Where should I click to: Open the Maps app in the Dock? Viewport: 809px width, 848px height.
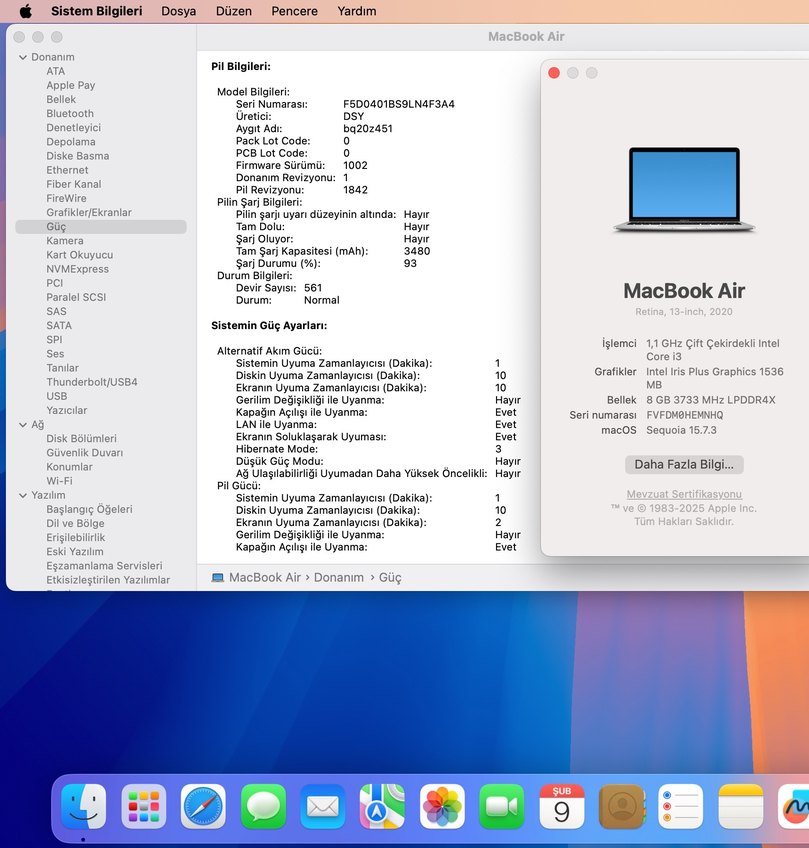point(382,806)
